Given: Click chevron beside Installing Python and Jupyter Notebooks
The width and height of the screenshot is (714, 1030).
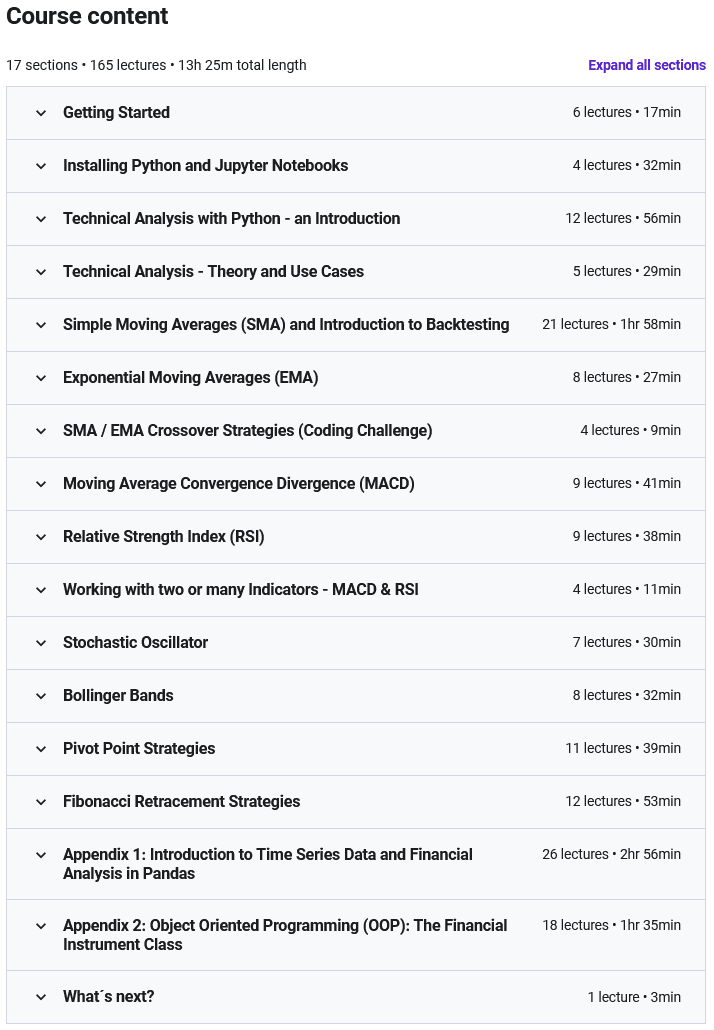Looking at the screenshot, I should click(x=41, y=166).
